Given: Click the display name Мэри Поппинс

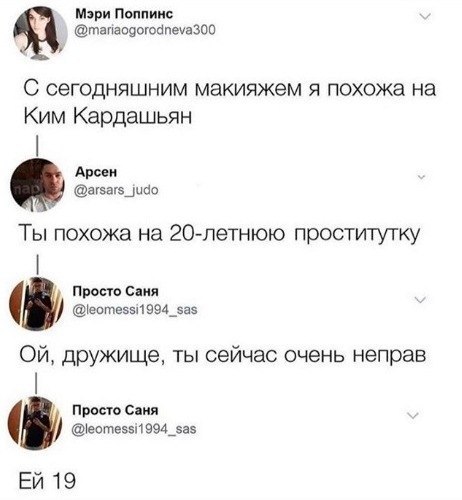Looking at the screenshot, I should pyautogui.click(x=124, y=14).
